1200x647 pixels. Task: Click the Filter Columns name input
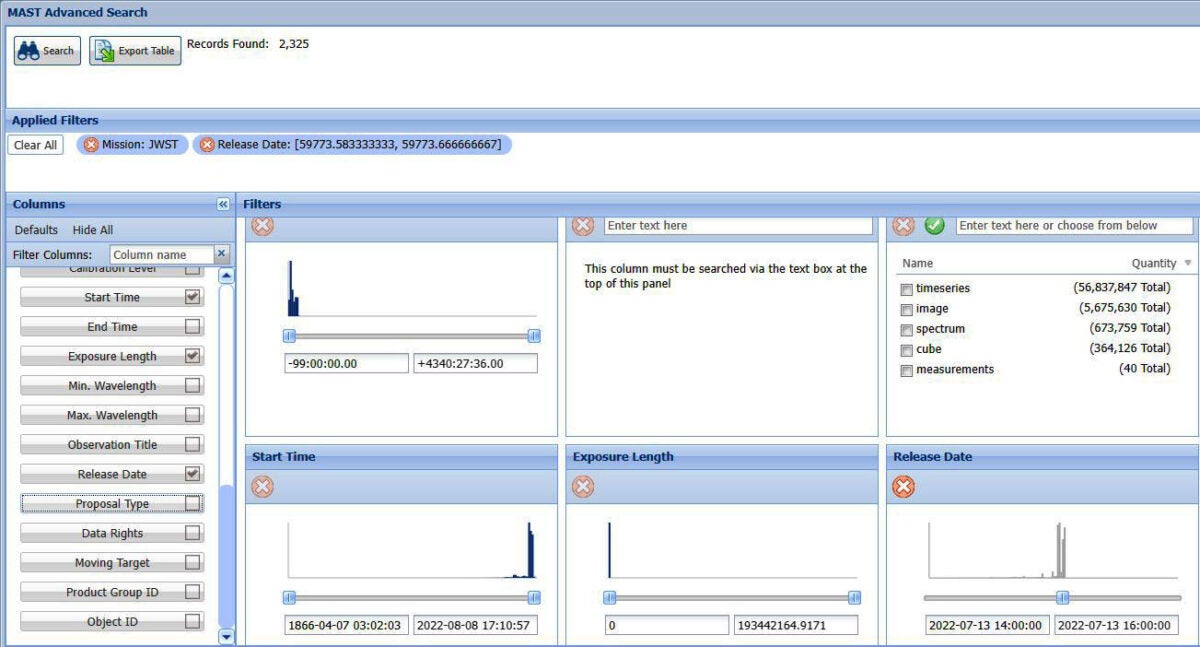point(162,255)
